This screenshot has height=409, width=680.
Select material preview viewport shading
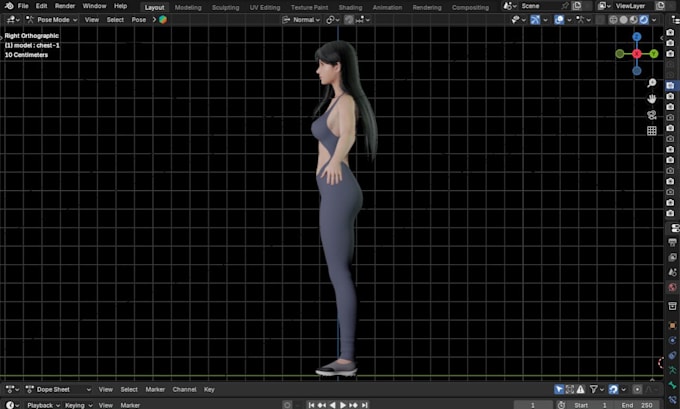(x=634, y=20)
